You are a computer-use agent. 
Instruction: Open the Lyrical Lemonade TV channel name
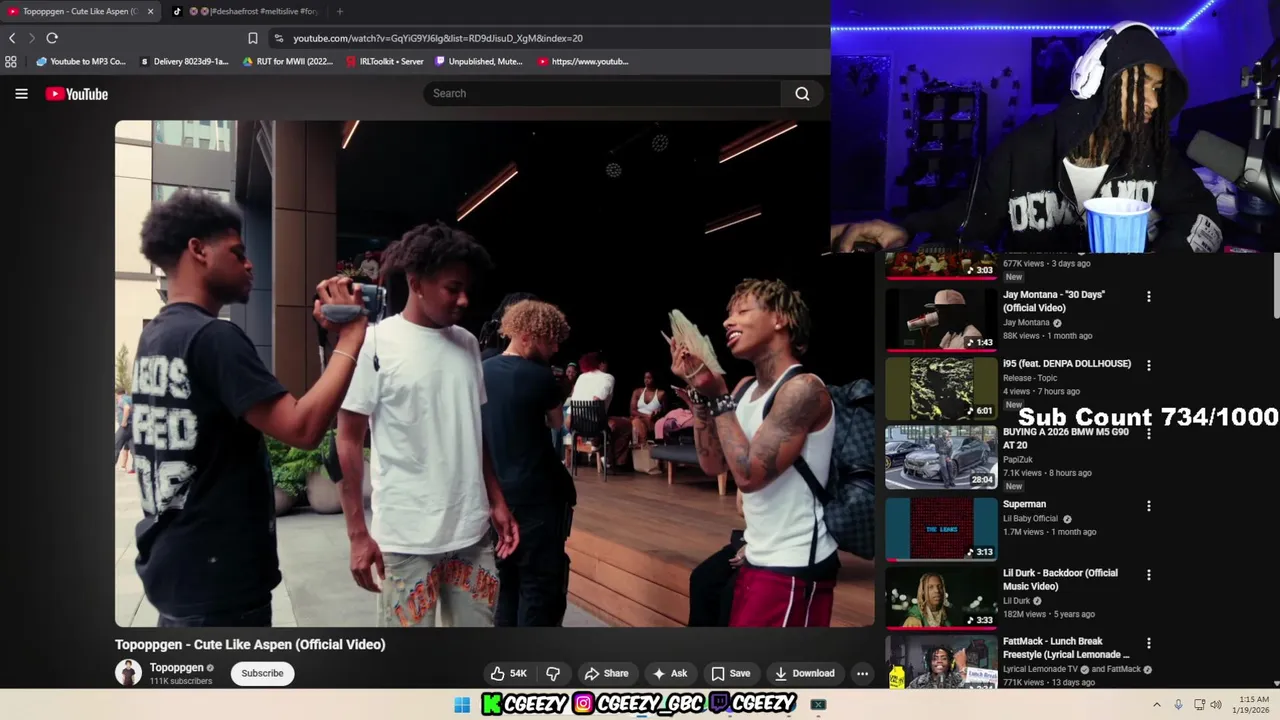click(x=1040, y=669)
